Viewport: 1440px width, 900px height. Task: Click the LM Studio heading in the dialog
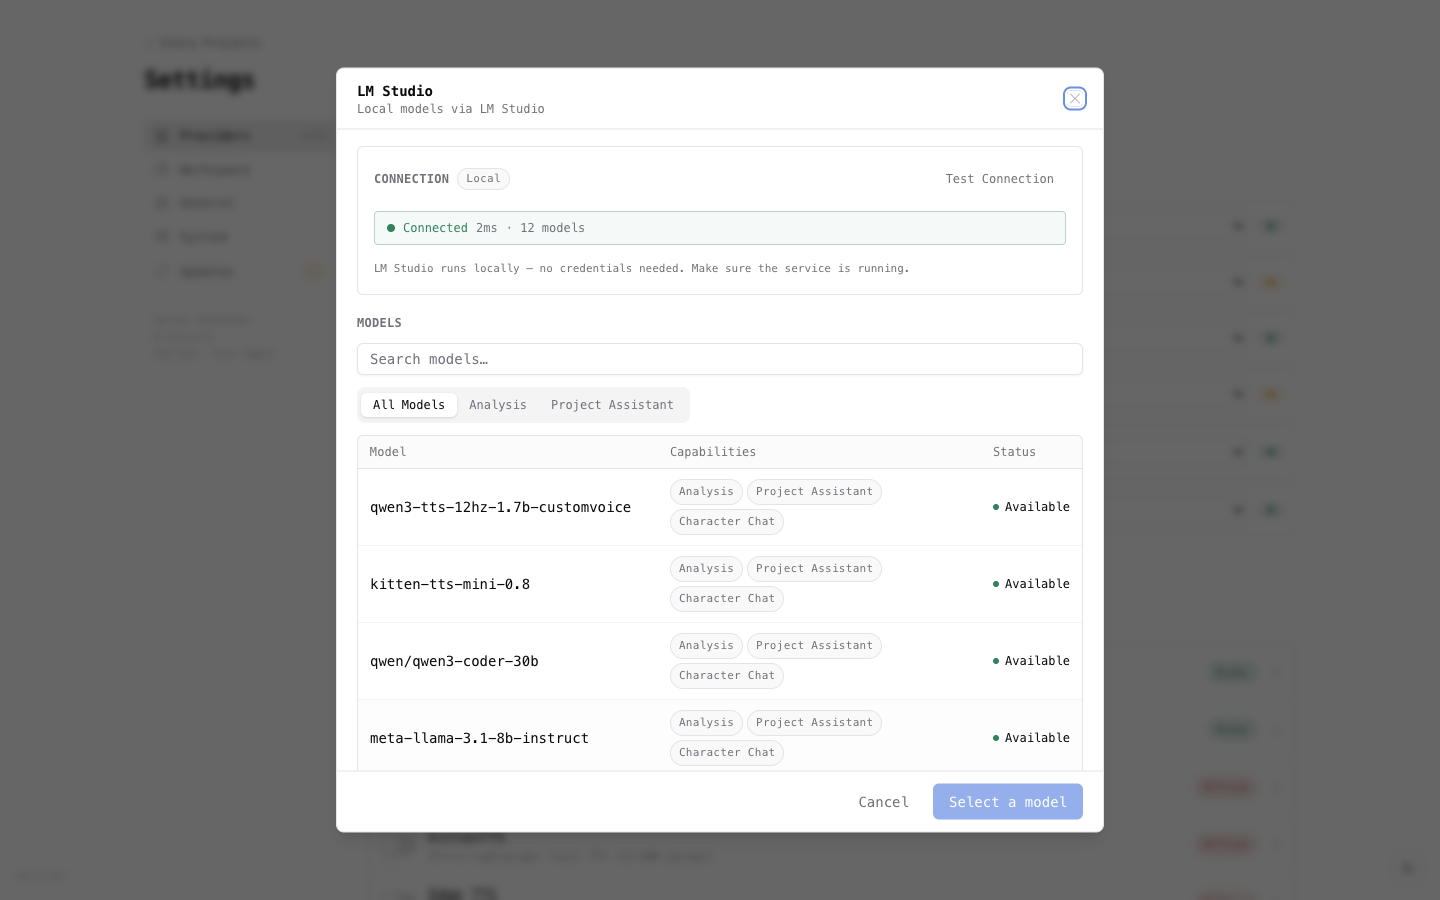click(395, 91)
